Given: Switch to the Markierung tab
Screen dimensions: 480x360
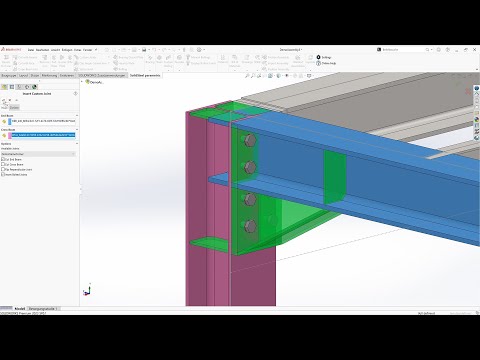Looking at the screenshot, I should point(49,76).
